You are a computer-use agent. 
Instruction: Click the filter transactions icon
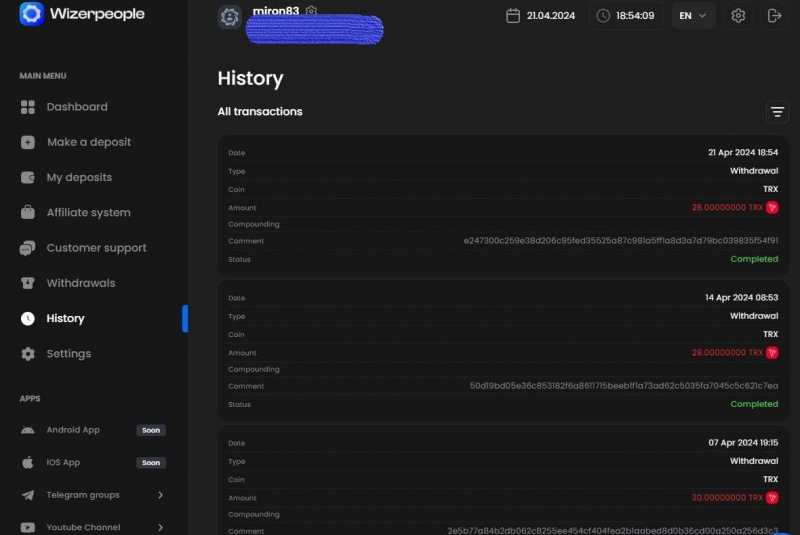(777, 112)
